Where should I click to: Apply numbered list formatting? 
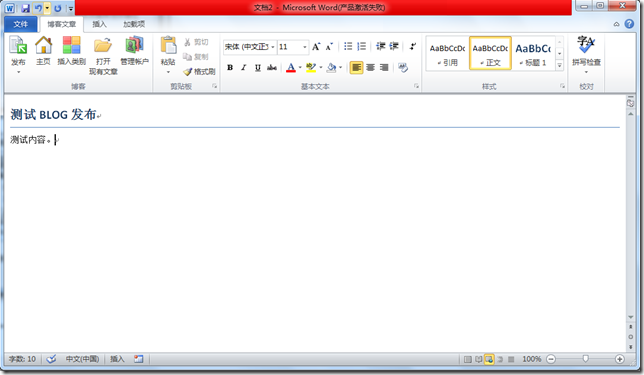point(361,46)
